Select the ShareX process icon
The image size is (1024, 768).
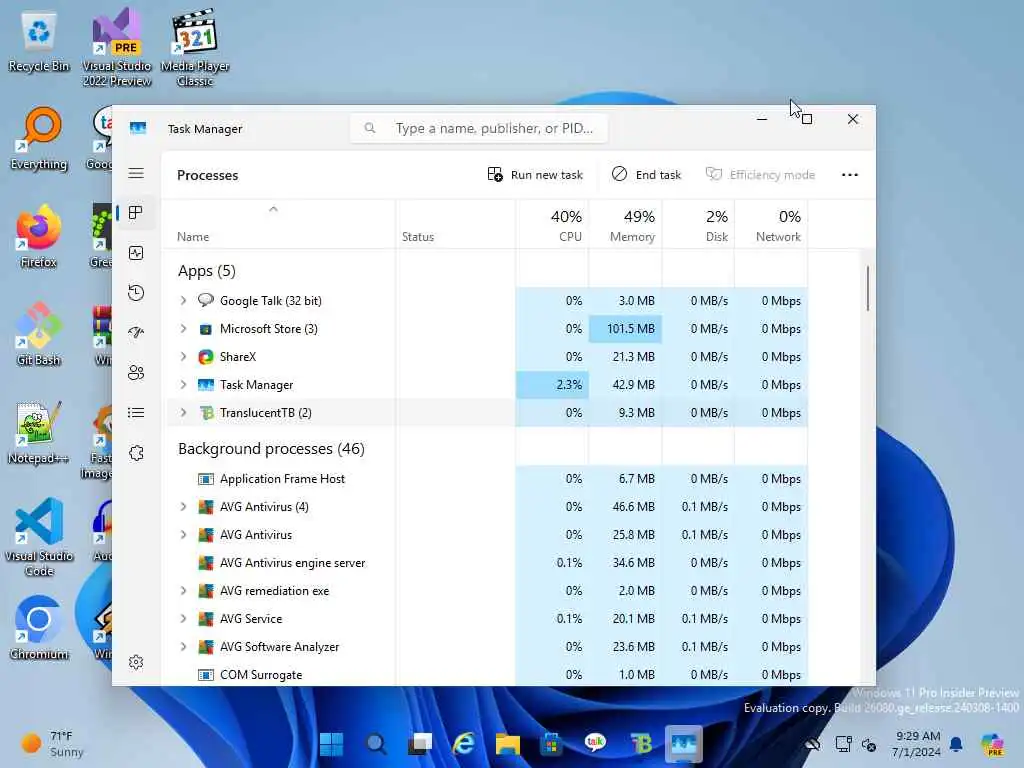click(206, 357)
